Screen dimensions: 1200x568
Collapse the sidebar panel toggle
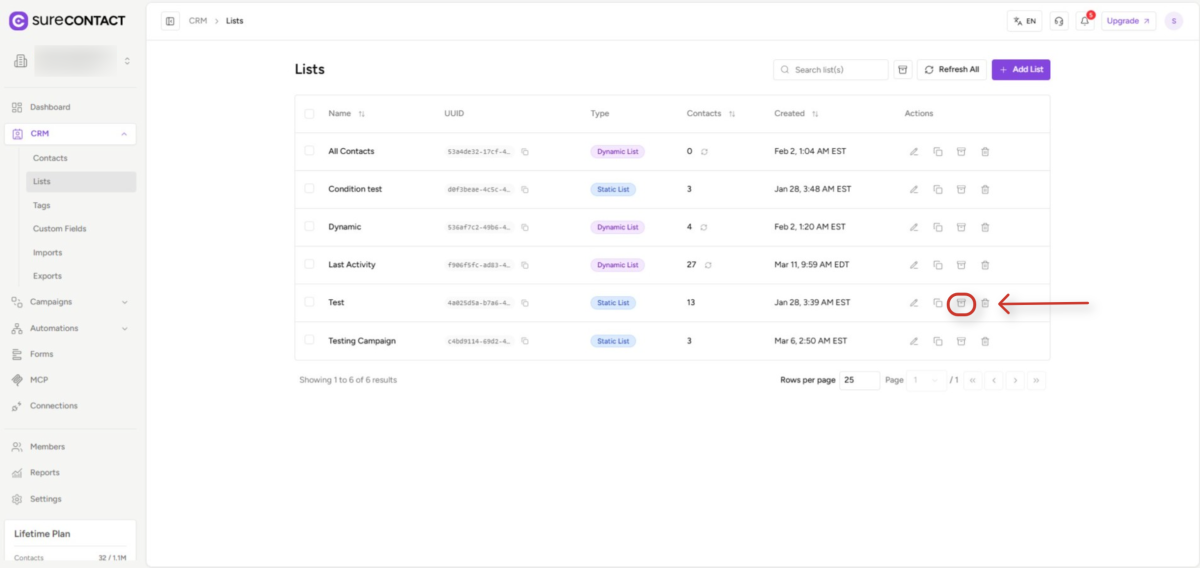tap(170, 21)
